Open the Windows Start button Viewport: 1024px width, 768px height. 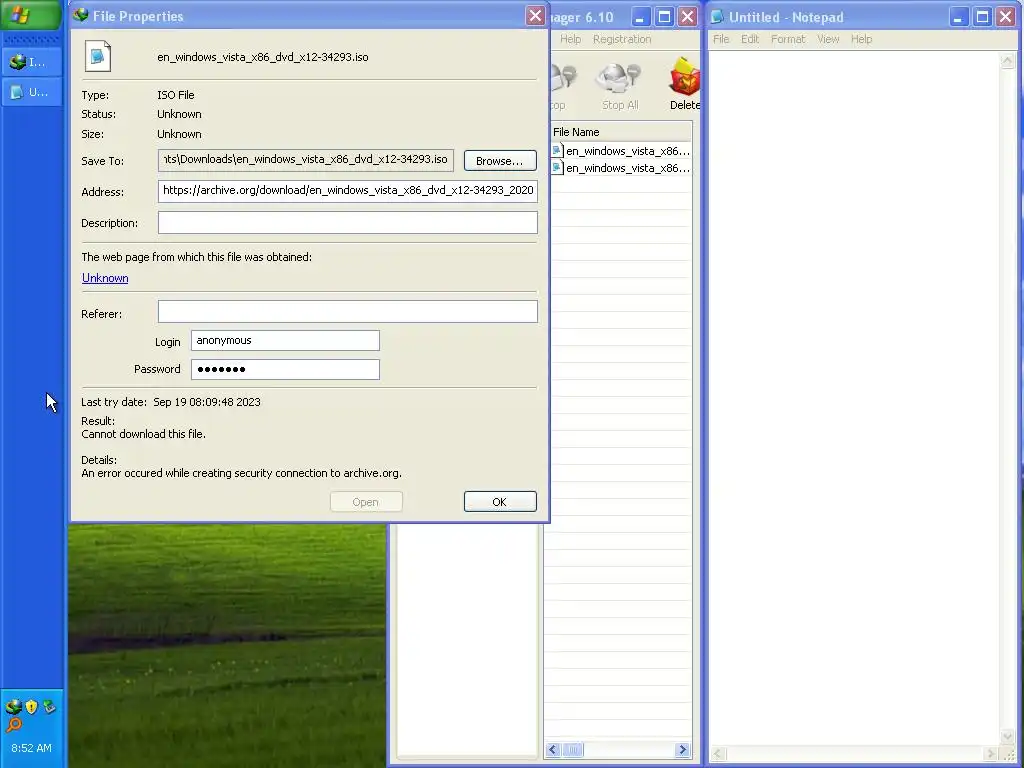tap(31, 14)
